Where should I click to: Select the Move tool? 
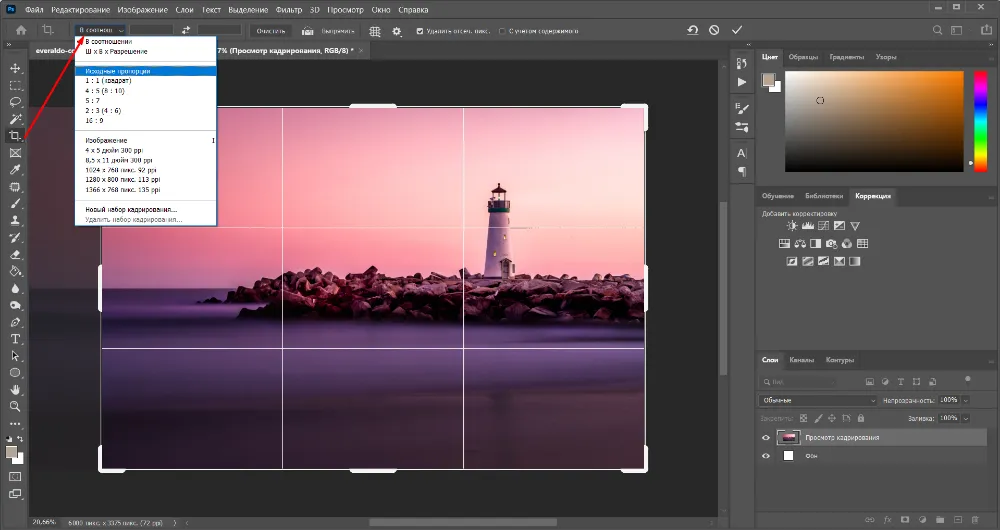coord(15,68)
